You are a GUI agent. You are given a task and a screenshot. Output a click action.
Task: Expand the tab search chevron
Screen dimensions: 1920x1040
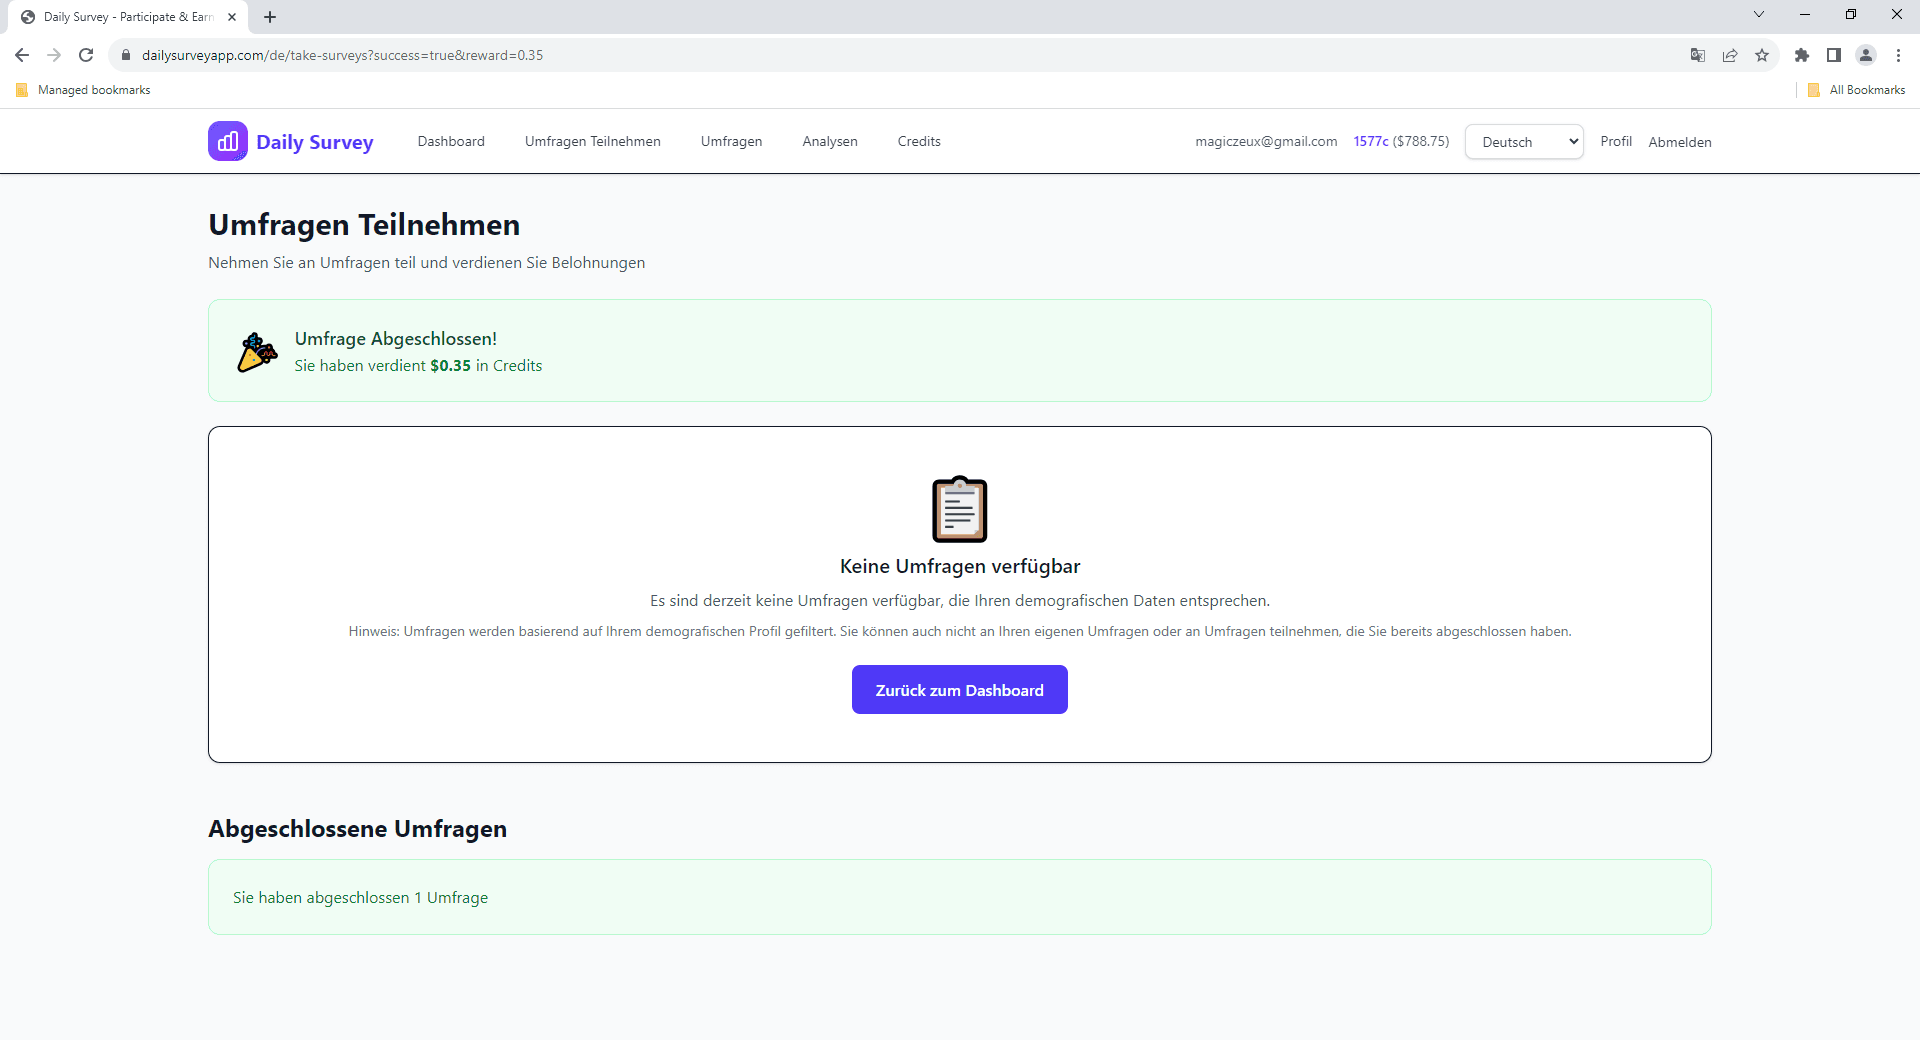pos(1758,15)
